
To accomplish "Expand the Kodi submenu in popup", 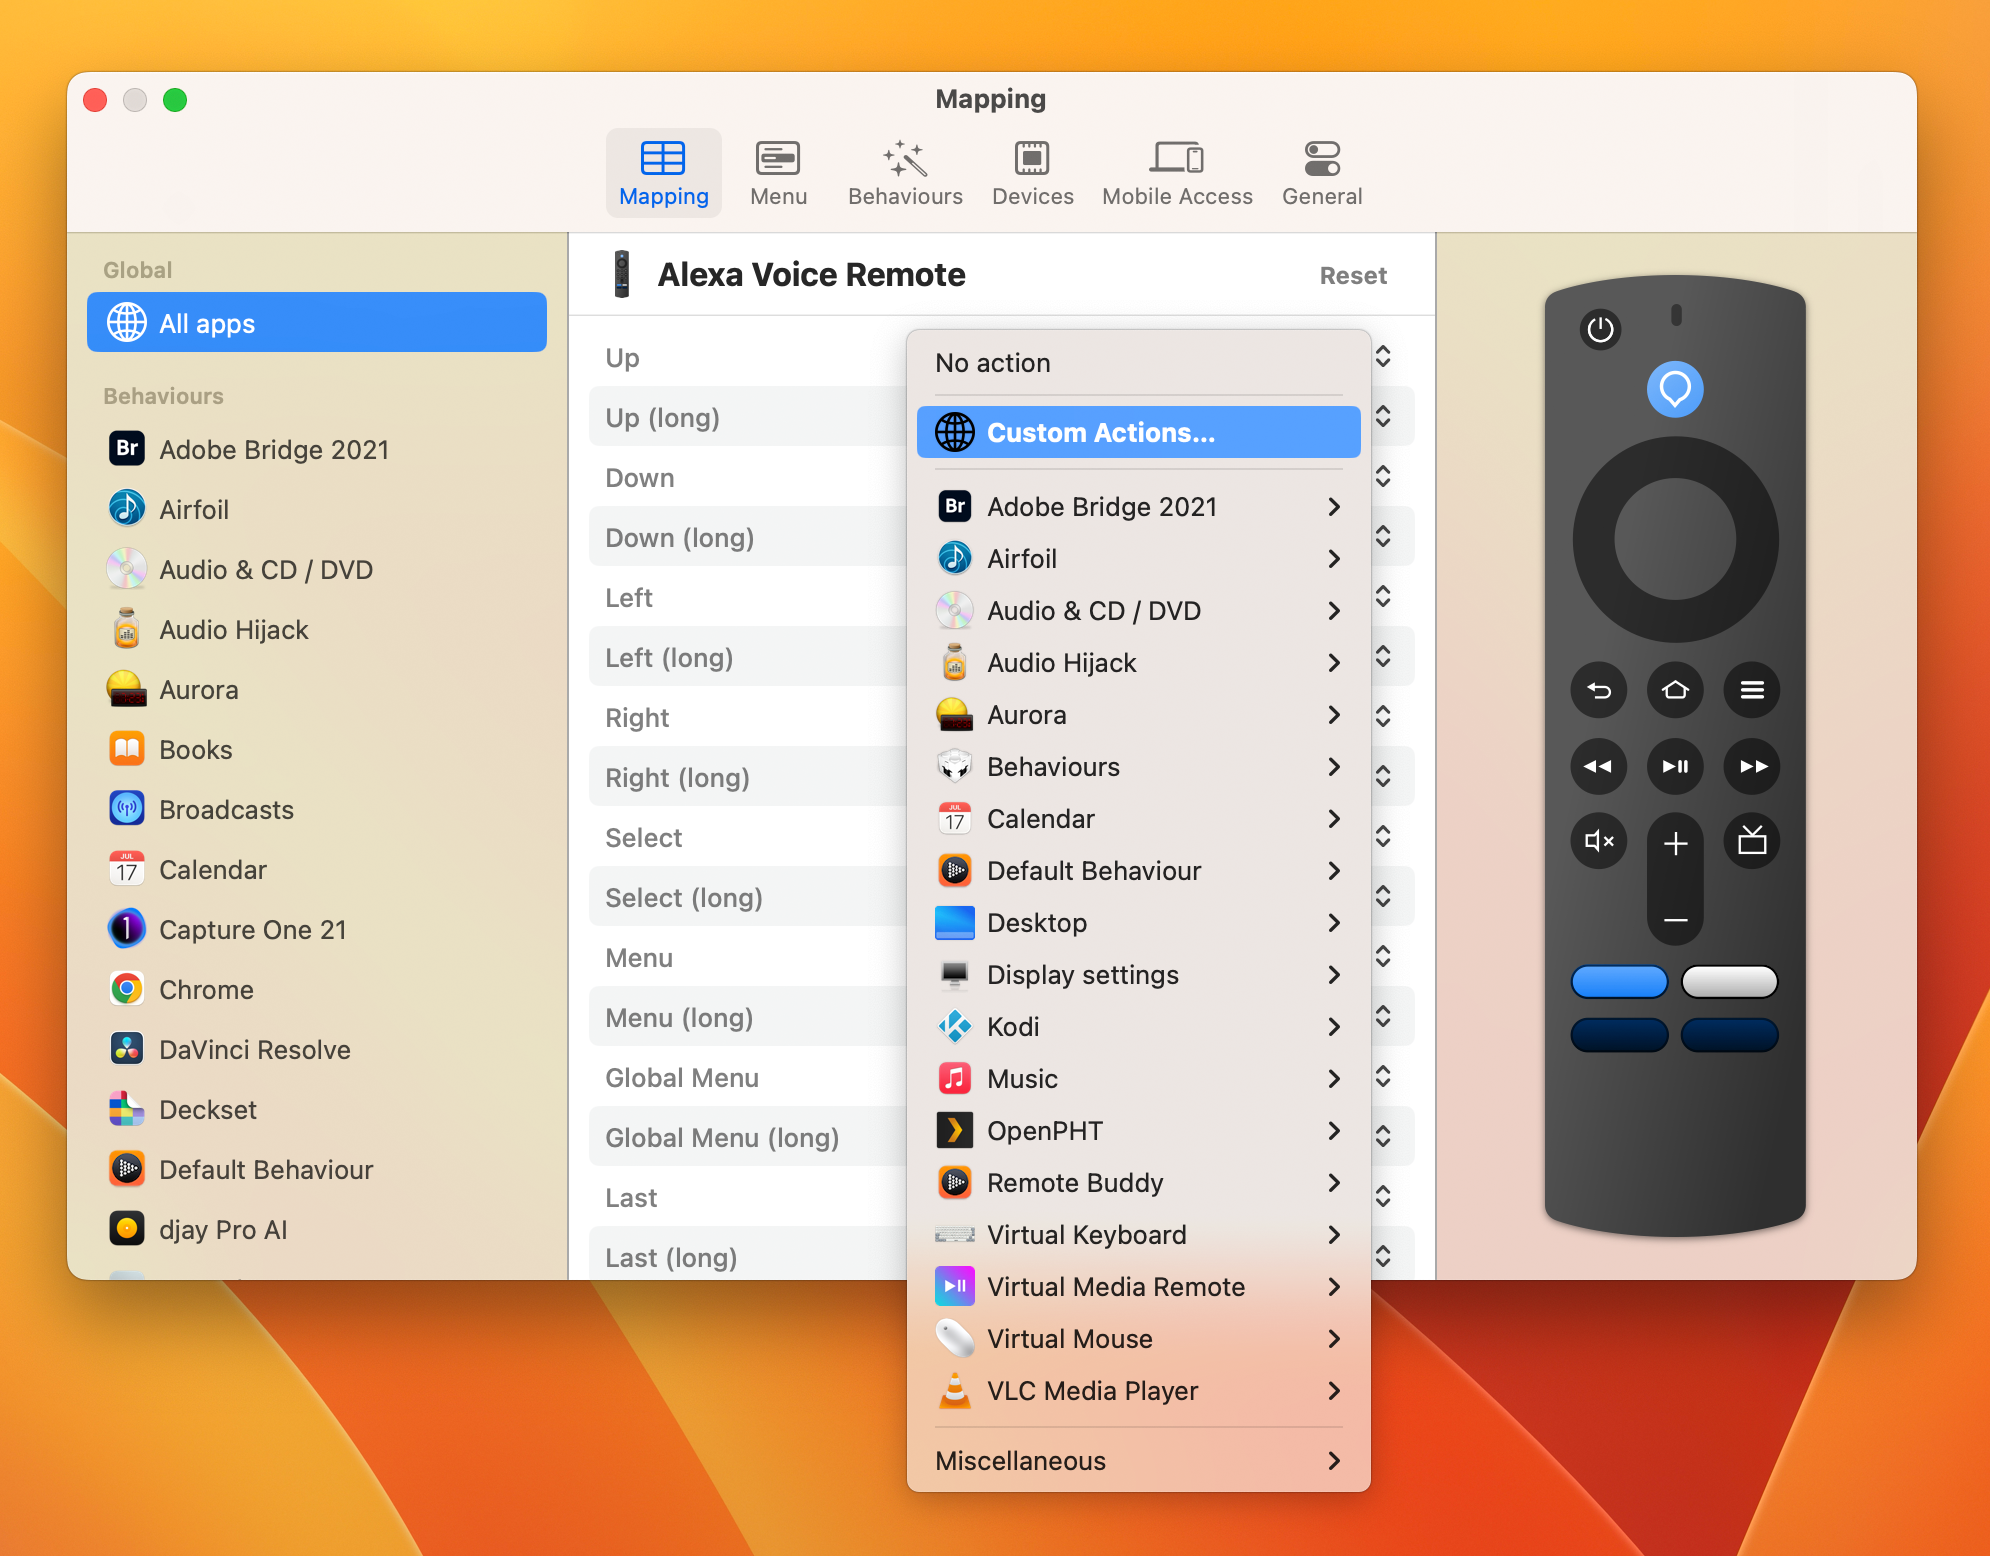I will pos(1138,1026).
